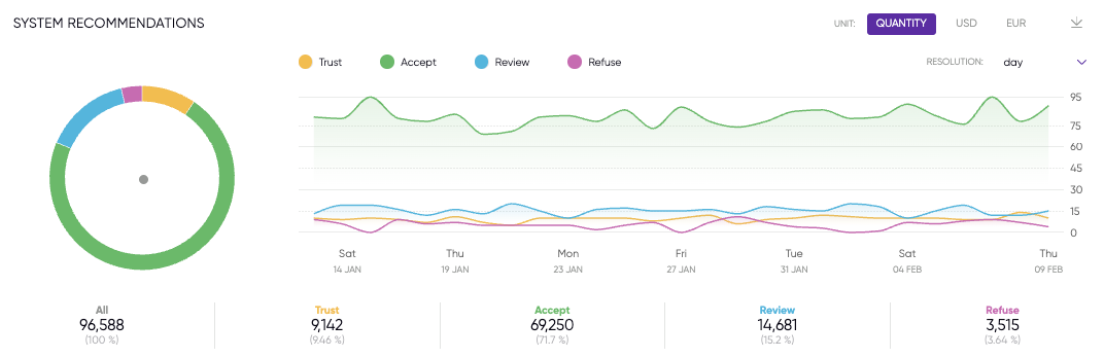Click the Review summary label

777,310
